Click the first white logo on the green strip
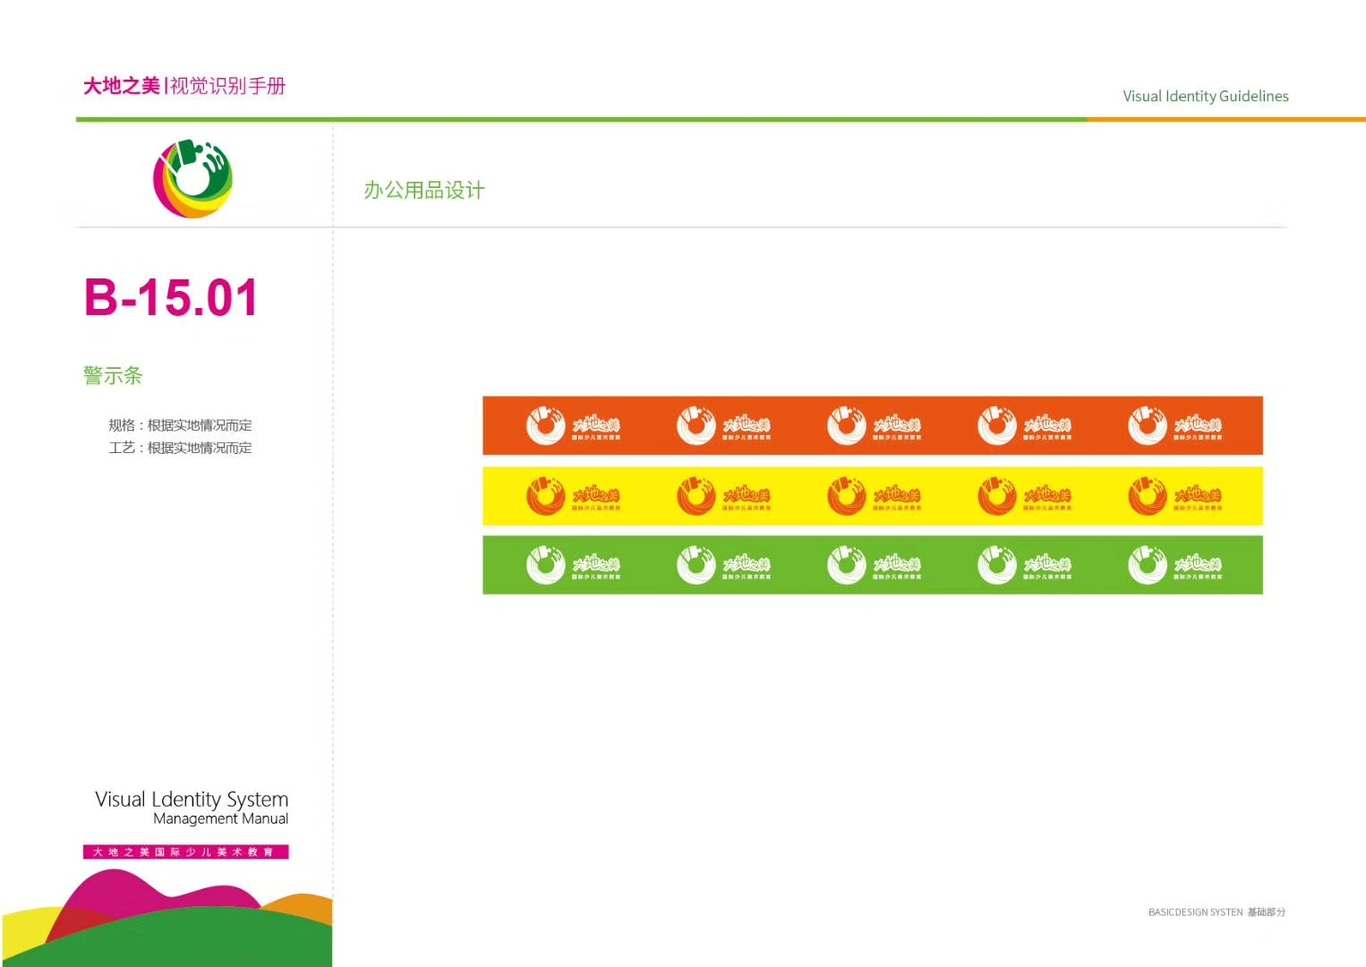The width and height of the screenshot is (1366, 967). coord(573,565)
